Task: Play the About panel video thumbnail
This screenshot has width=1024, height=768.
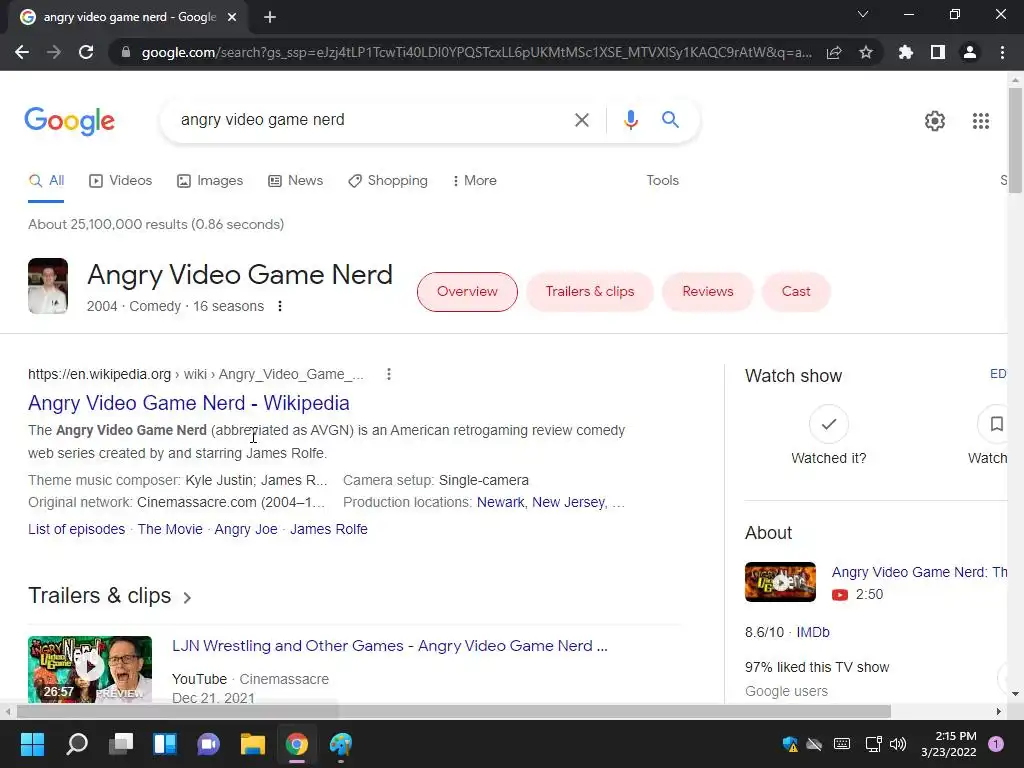Action: 780,582
